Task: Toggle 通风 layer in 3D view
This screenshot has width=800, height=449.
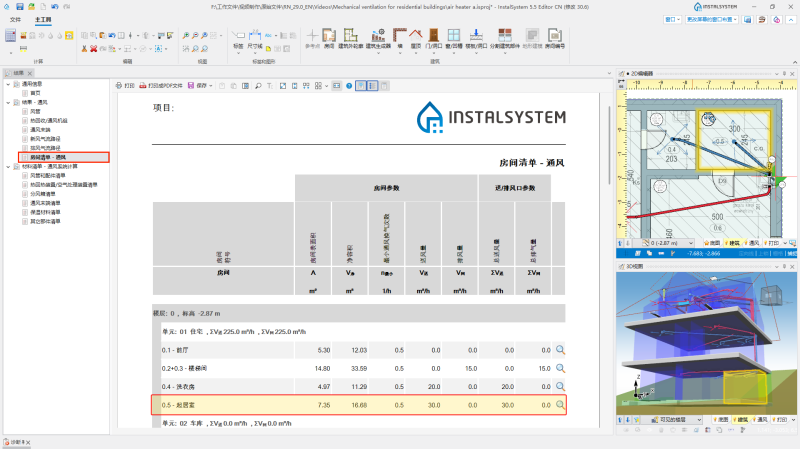Action: [x=760, y=419]
